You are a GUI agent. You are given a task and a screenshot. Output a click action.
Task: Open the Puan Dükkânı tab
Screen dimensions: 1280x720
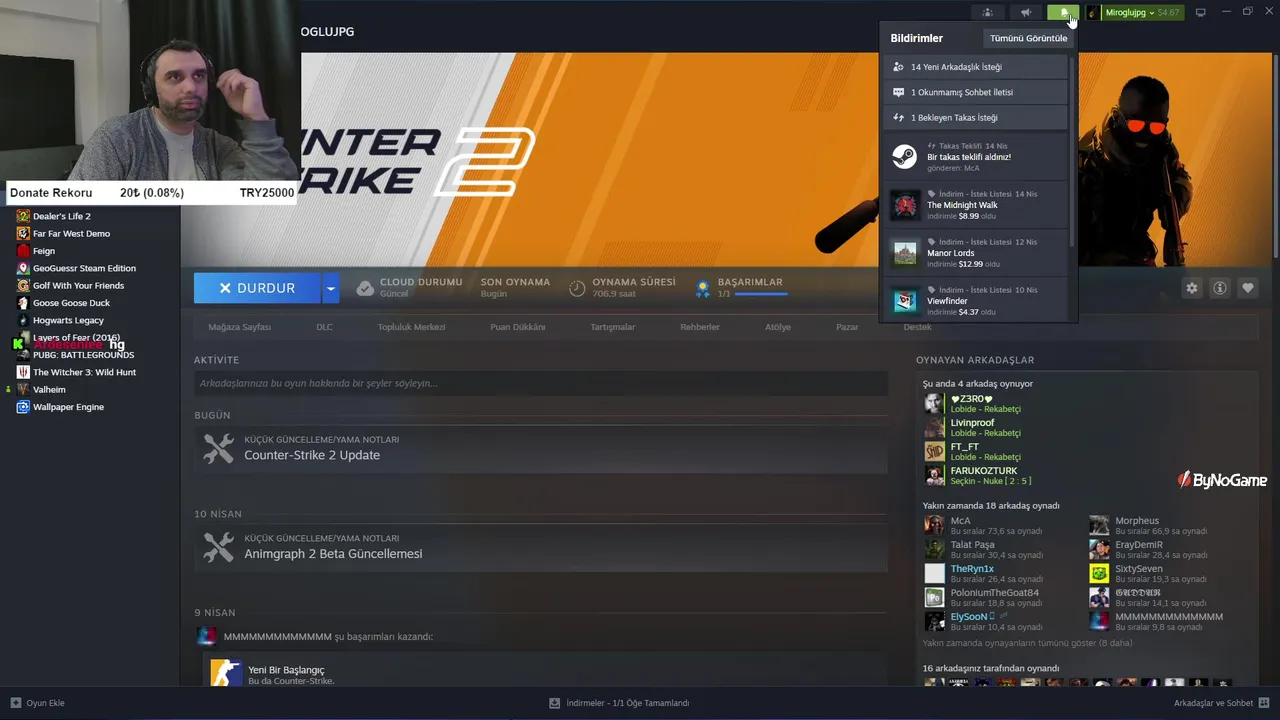coord(517,327)
